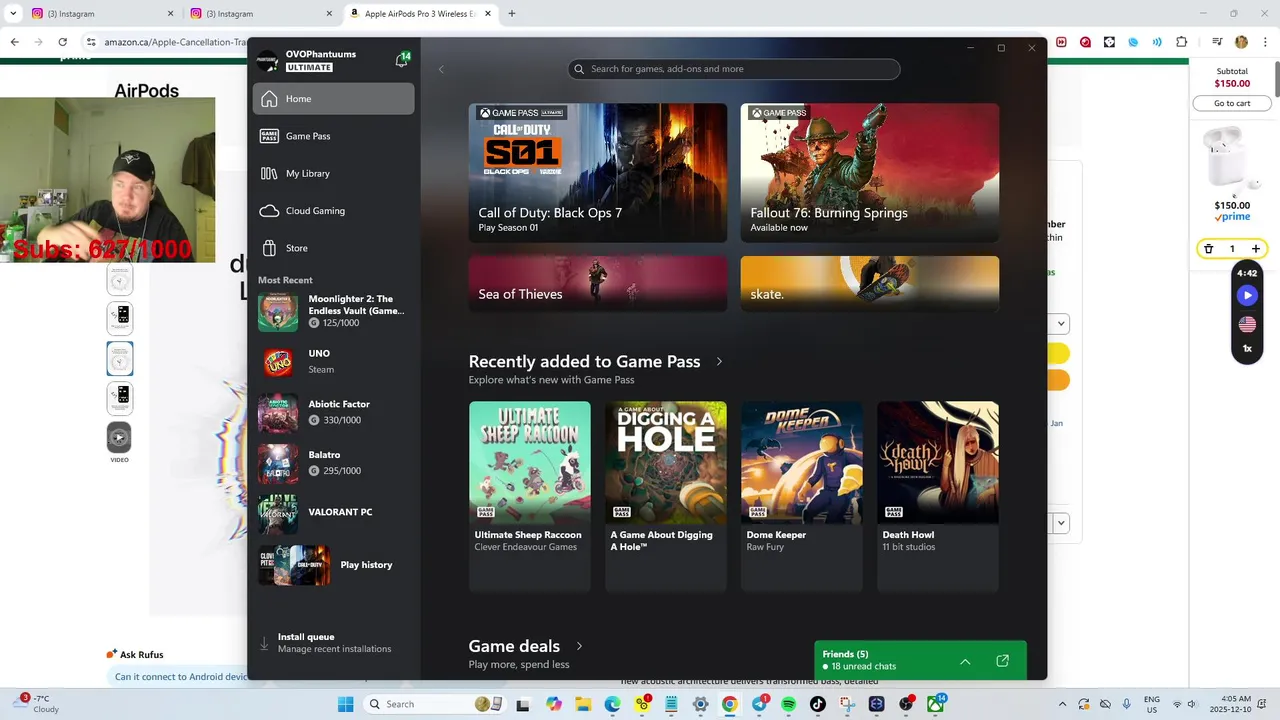
Task: Open Cloud Gaming in the sidebar
Action: (x=333, y=211)
